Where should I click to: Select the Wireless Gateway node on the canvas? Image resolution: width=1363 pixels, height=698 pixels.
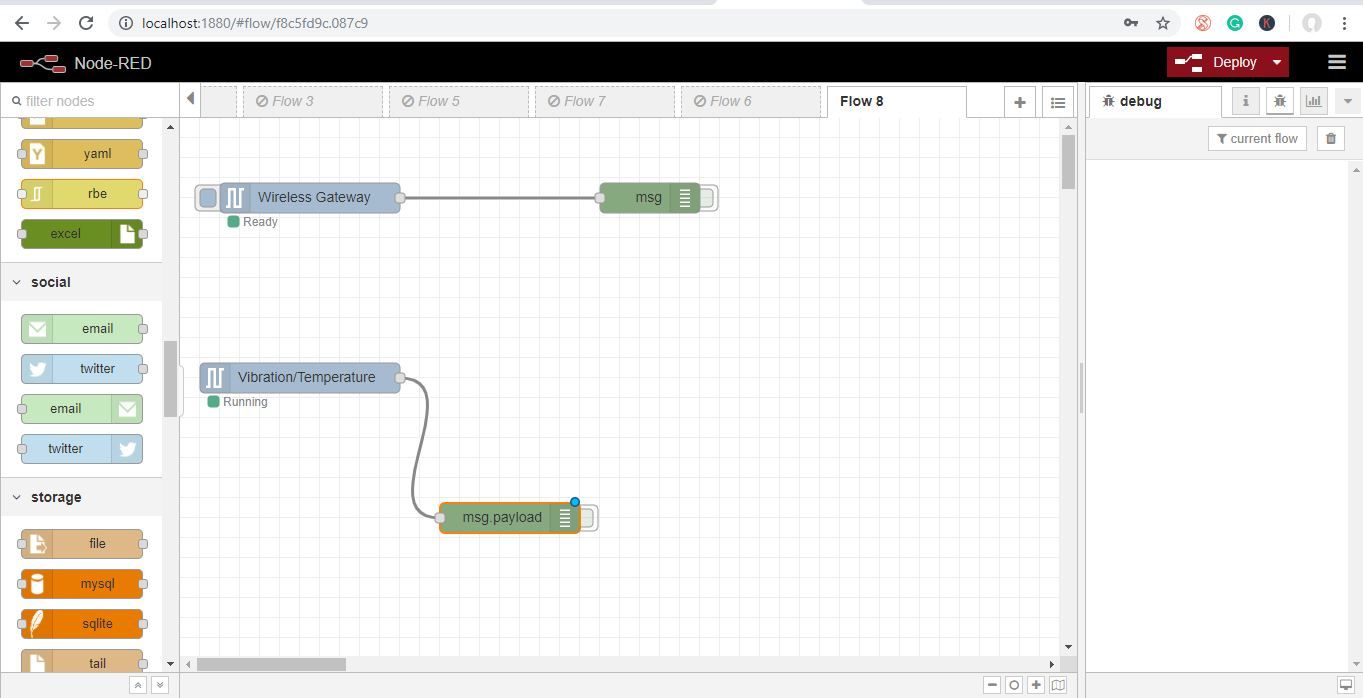(x=310, y=198)
